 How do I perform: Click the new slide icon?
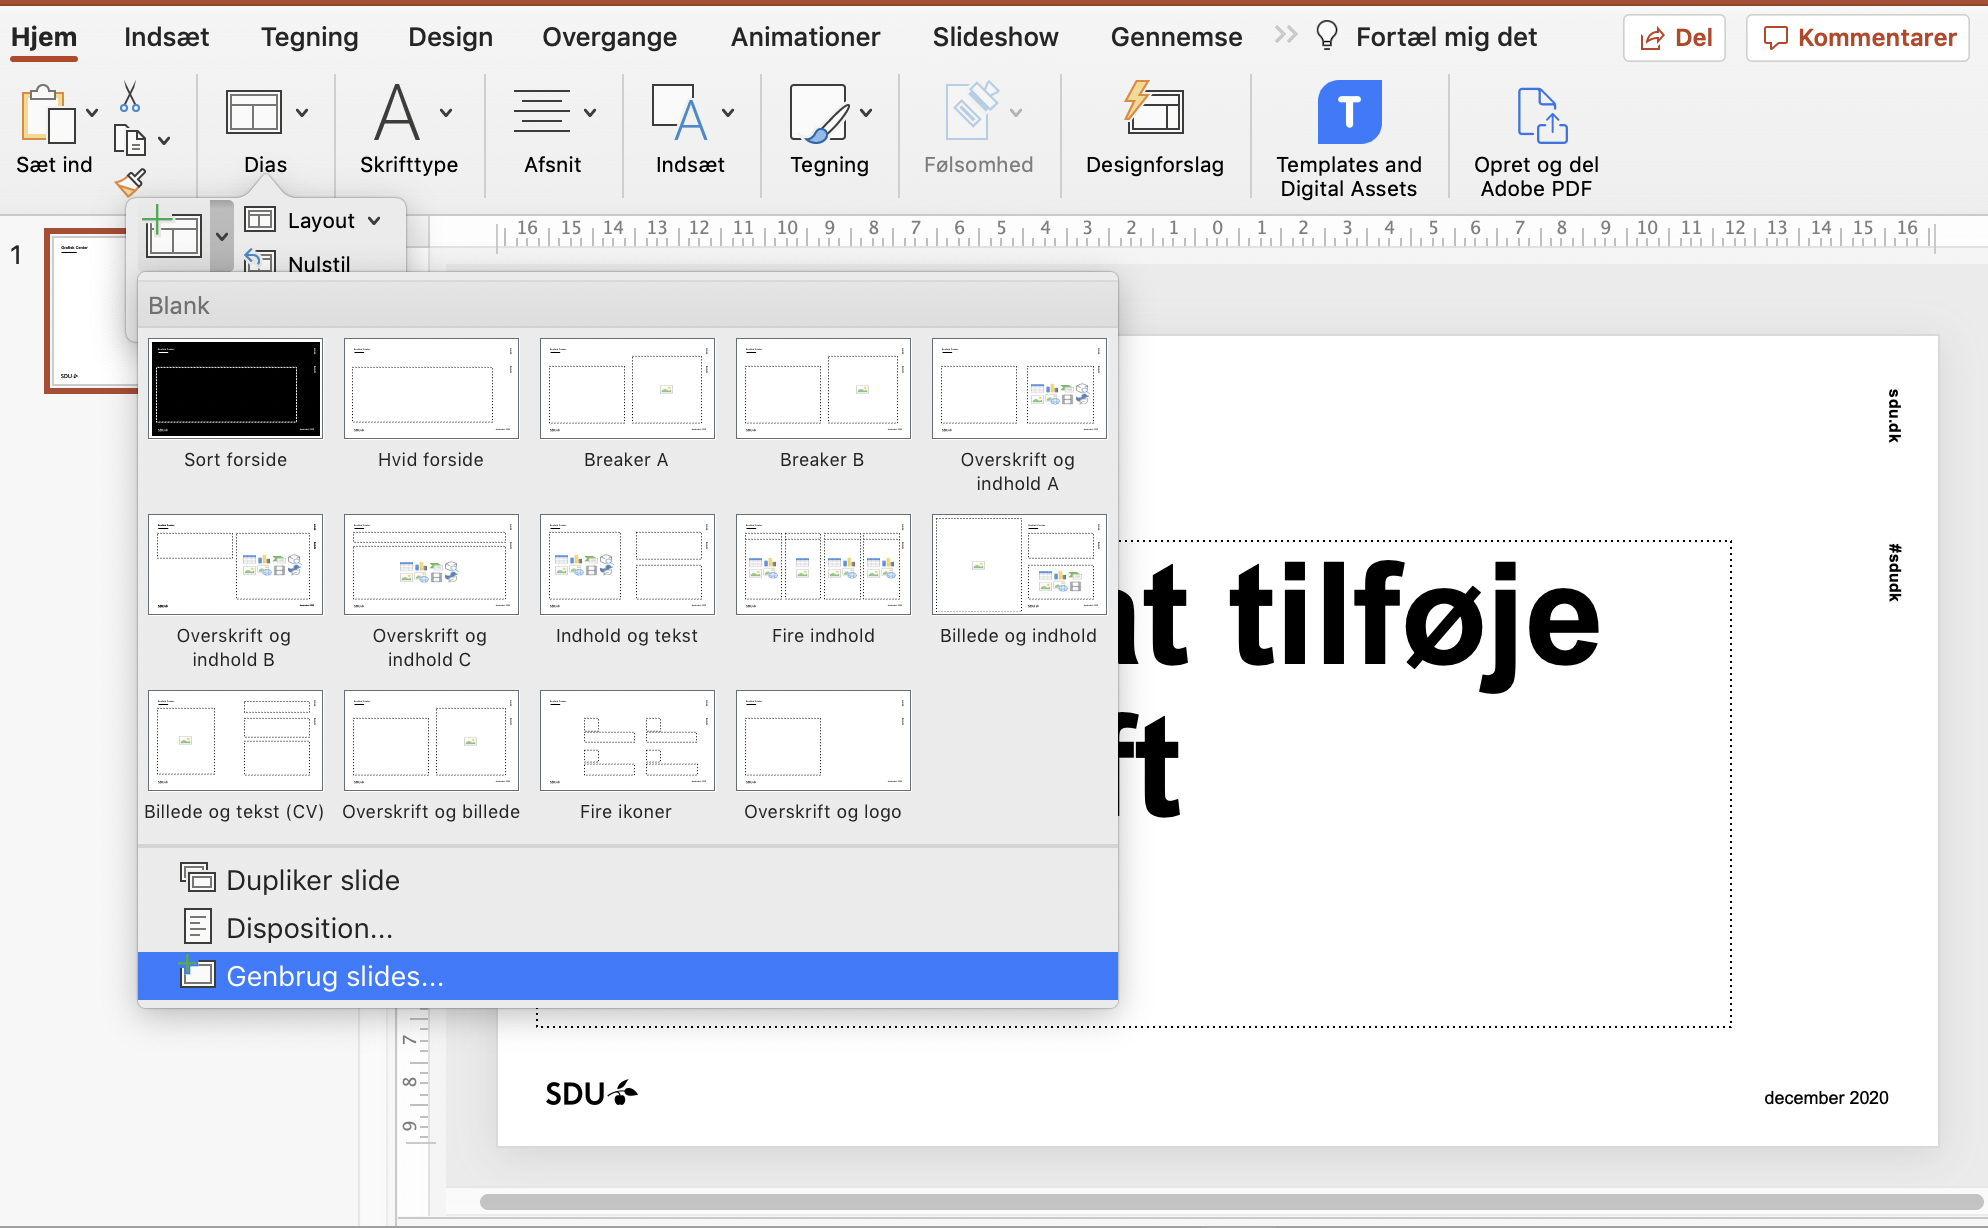[172, 234]
